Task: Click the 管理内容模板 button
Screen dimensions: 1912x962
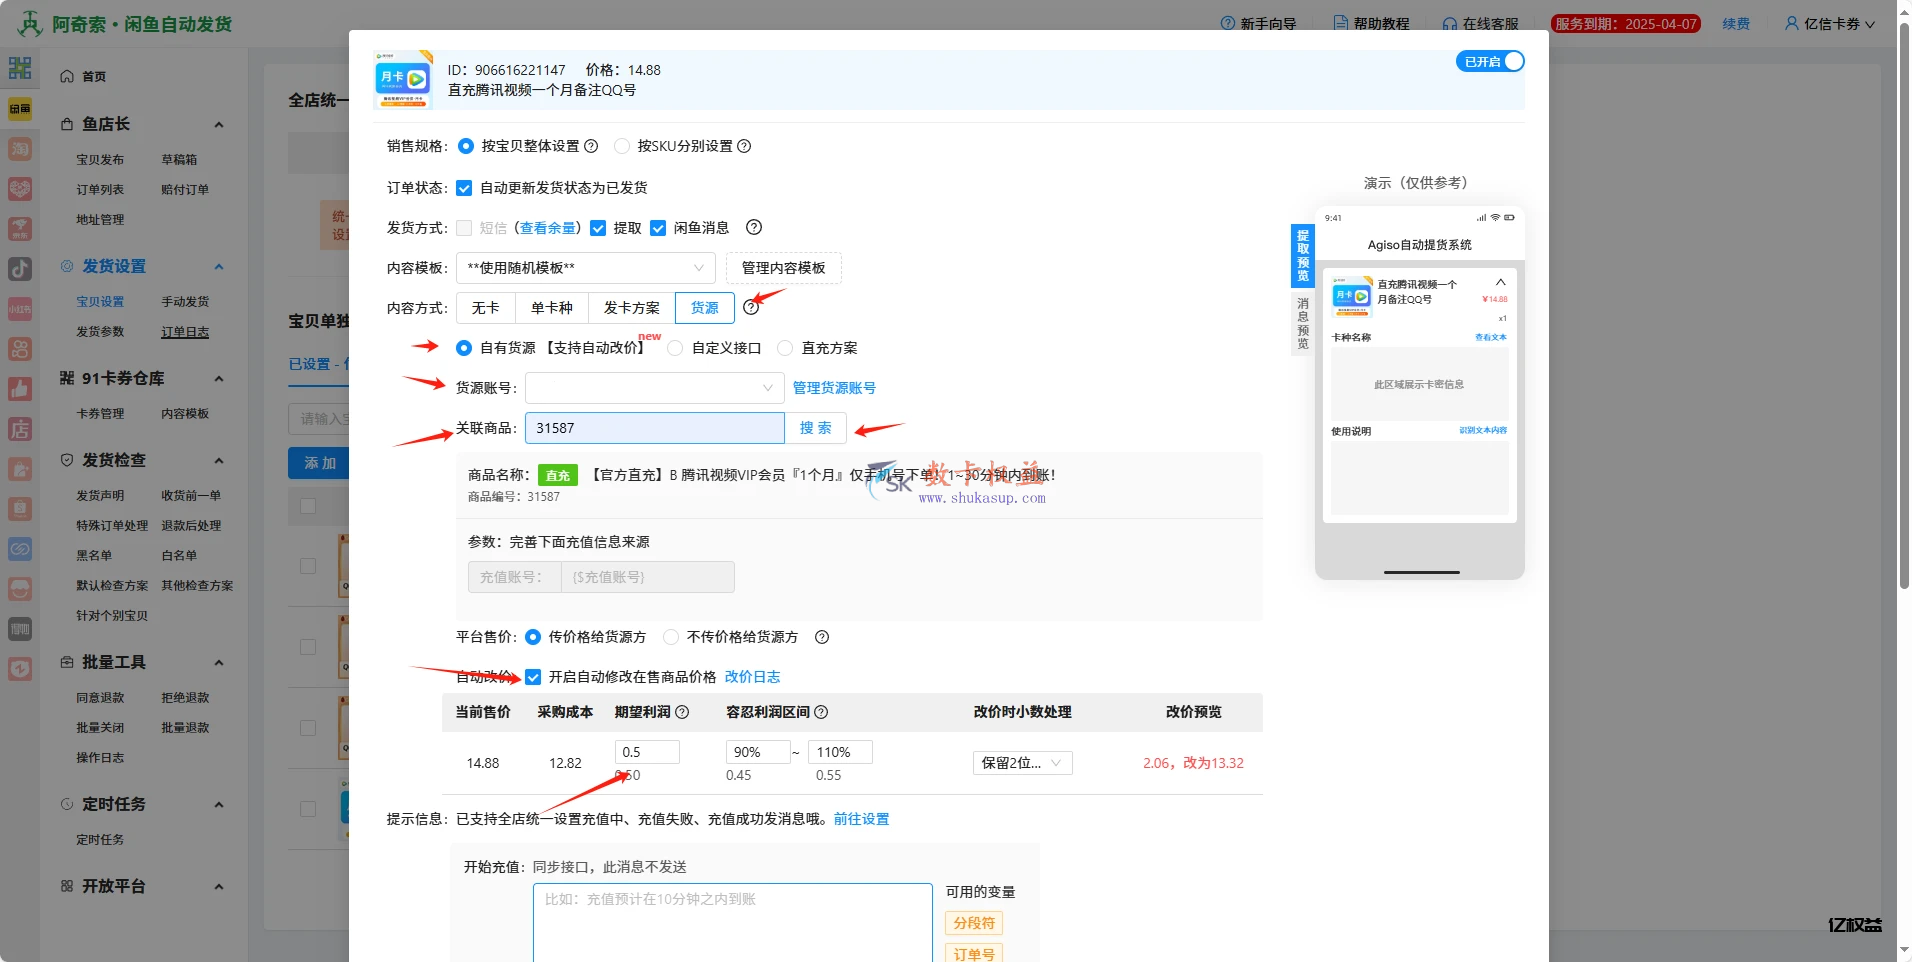Action: tap(783, 268)
